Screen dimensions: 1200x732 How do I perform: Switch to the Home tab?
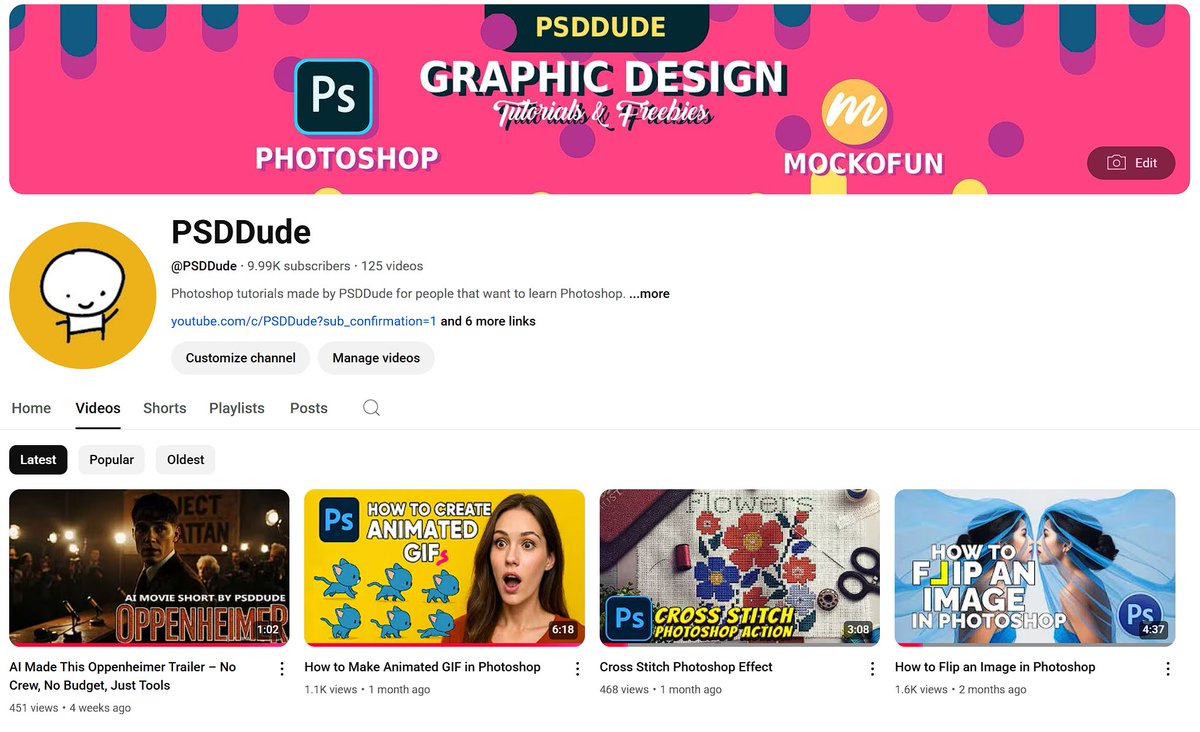[x=31, y=408]
